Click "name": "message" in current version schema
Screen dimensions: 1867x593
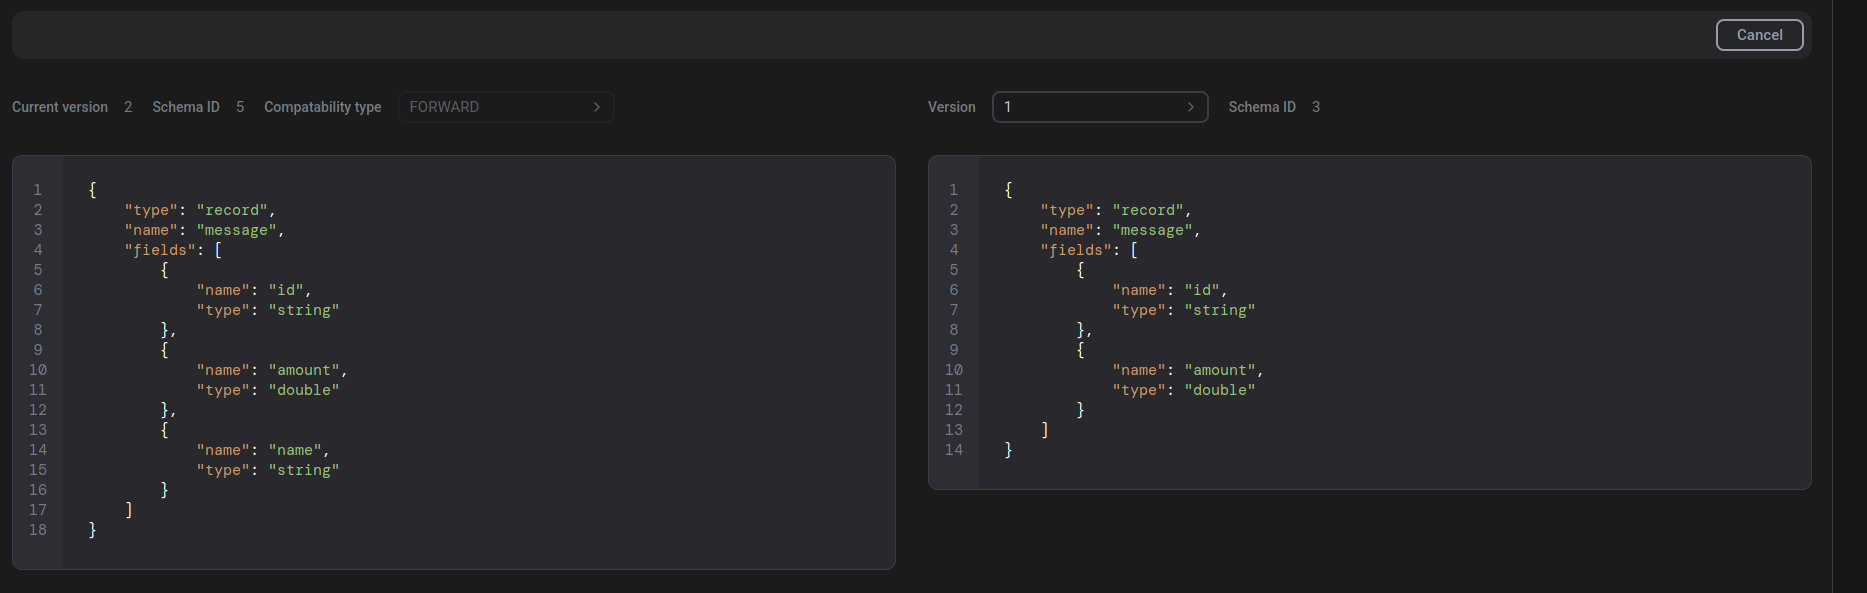click(204, 230)
